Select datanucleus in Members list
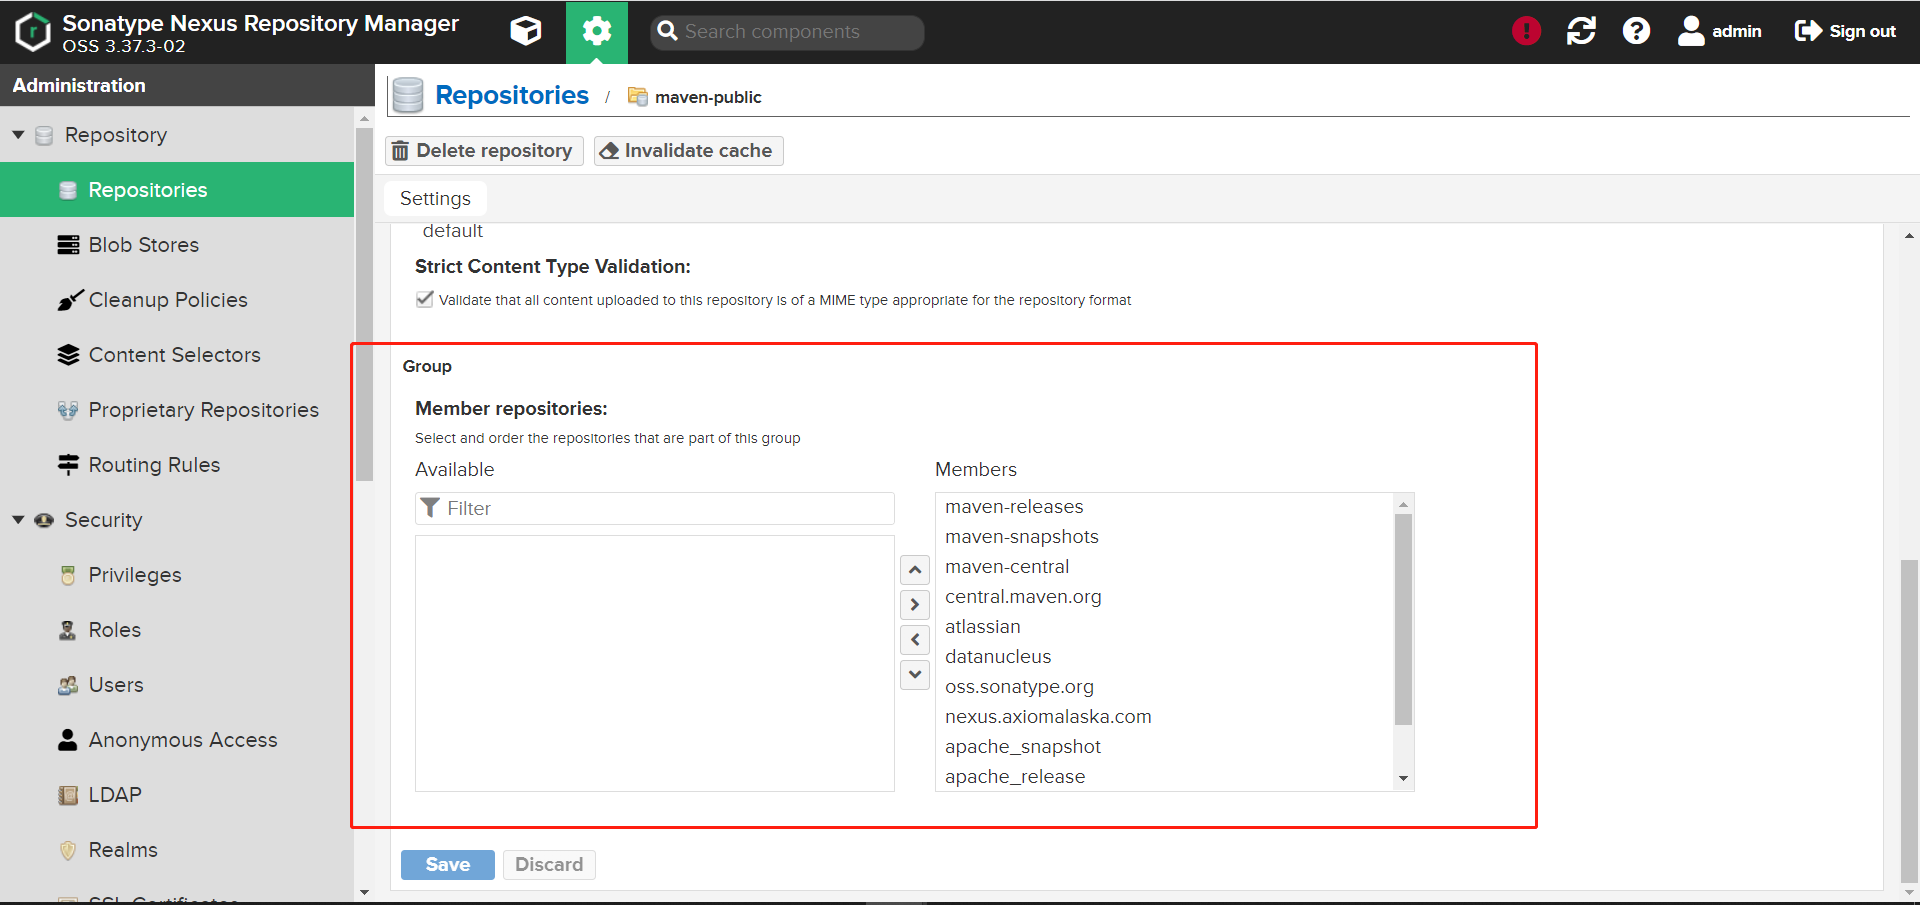This screenshot has width=1920, height=905. pos(1165,657)
